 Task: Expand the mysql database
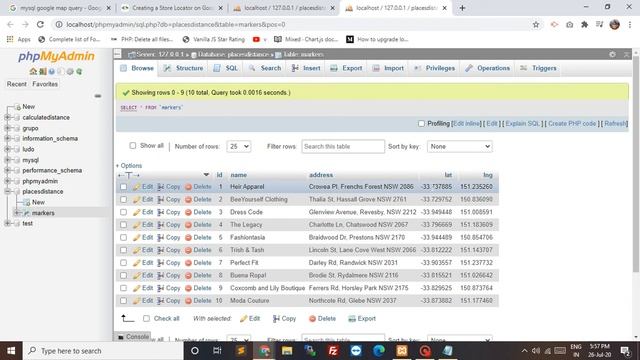7,160
